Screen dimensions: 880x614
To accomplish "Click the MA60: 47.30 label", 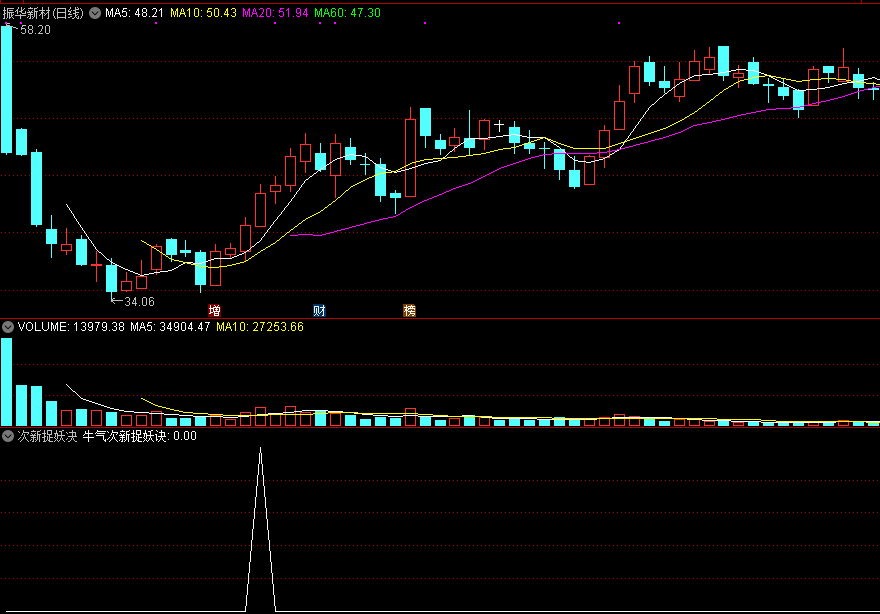I will (x=347, y=13).
